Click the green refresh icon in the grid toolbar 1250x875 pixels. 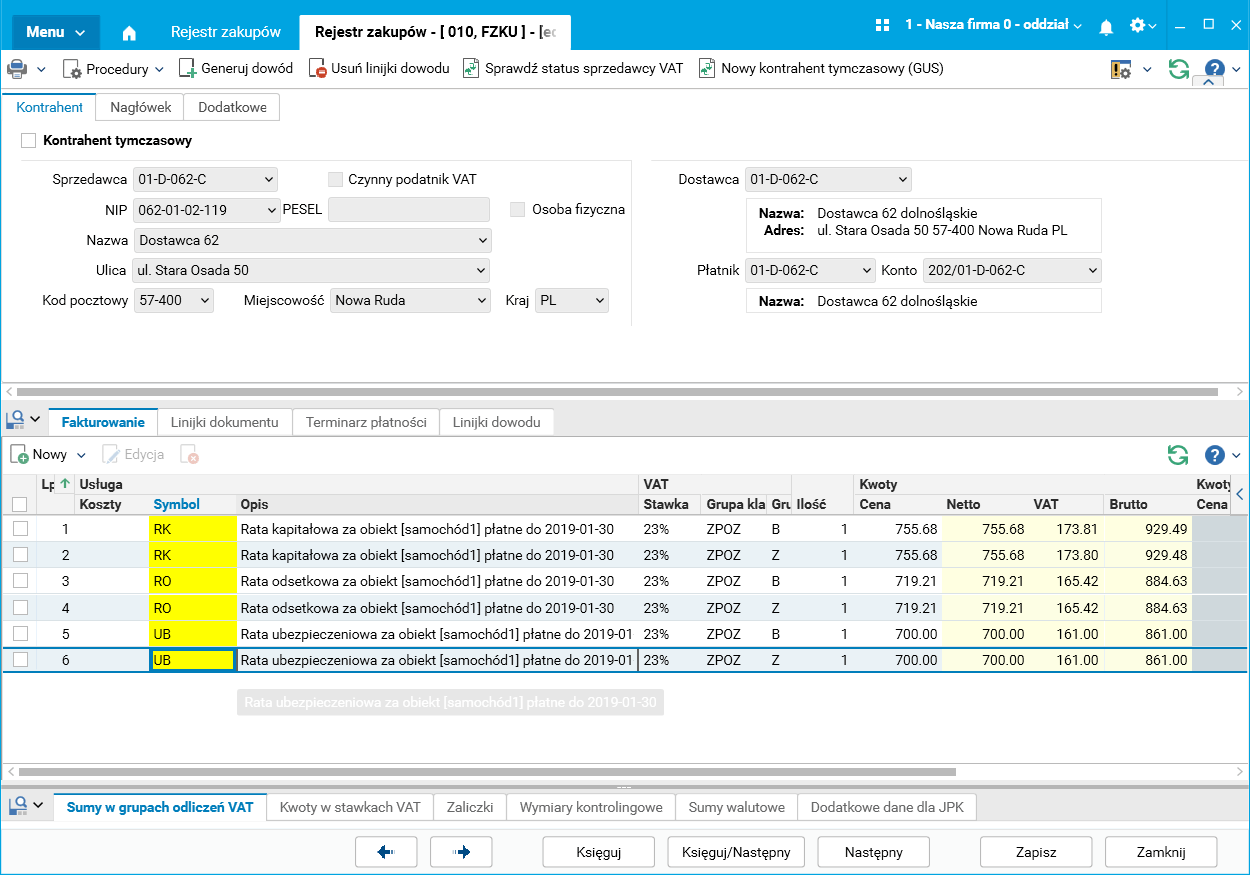point(1178,455)
